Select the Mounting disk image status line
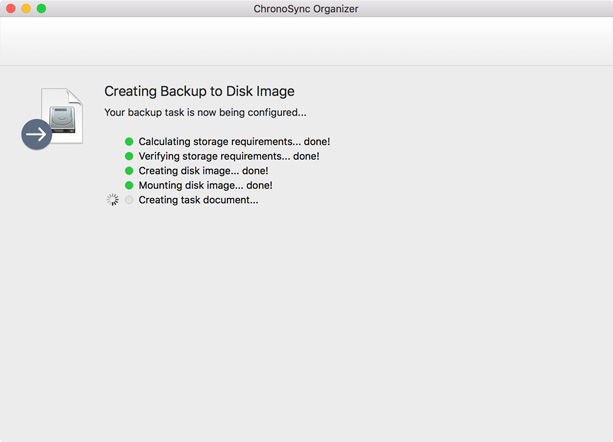This screenshot has height=442, width=613. [205, 185]
